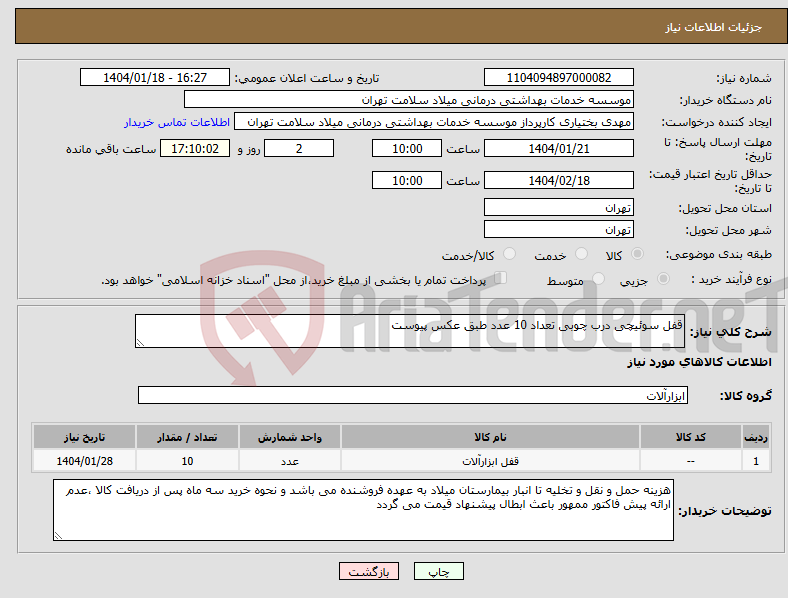
Task: Click the buyer notes textarea resize handle
Action: 58,536
